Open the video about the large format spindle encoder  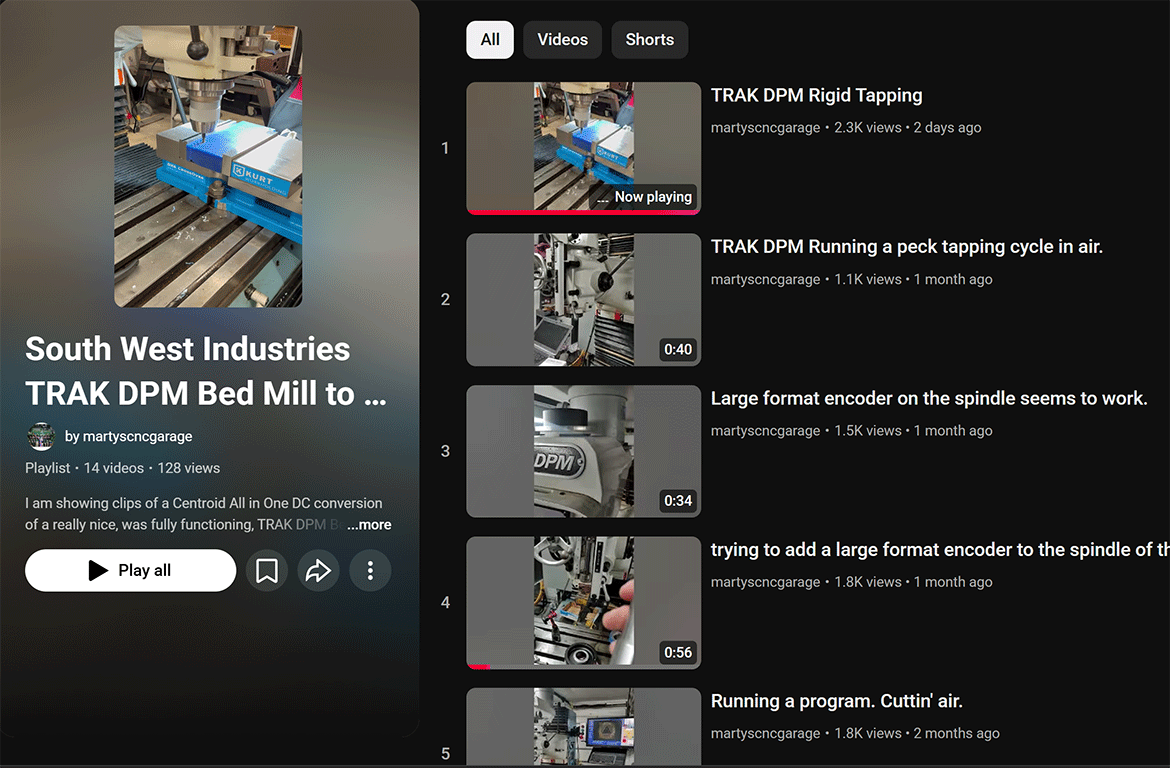pyautogui.click(x=929, y=398)
